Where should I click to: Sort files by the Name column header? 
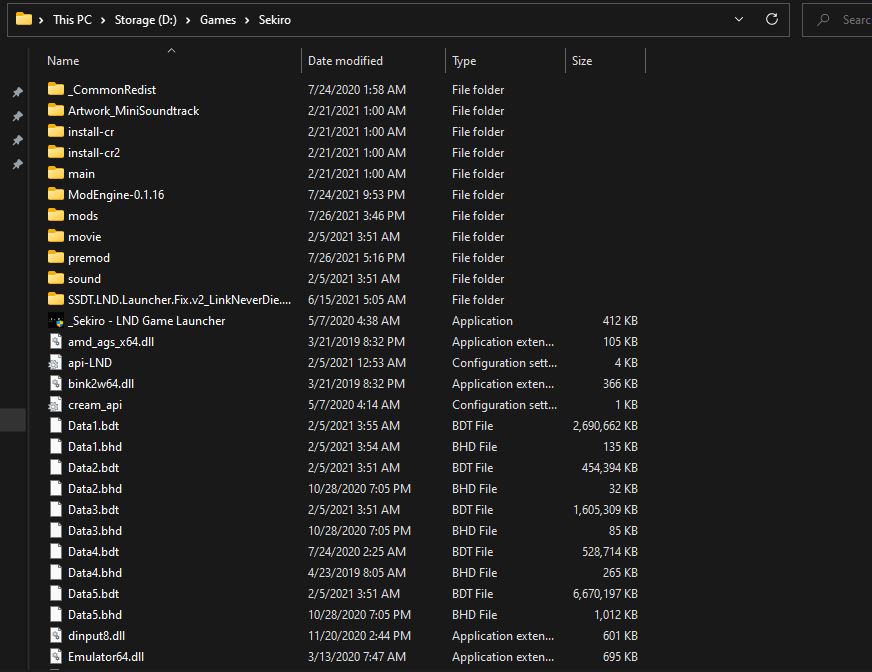tap(64, 61)
